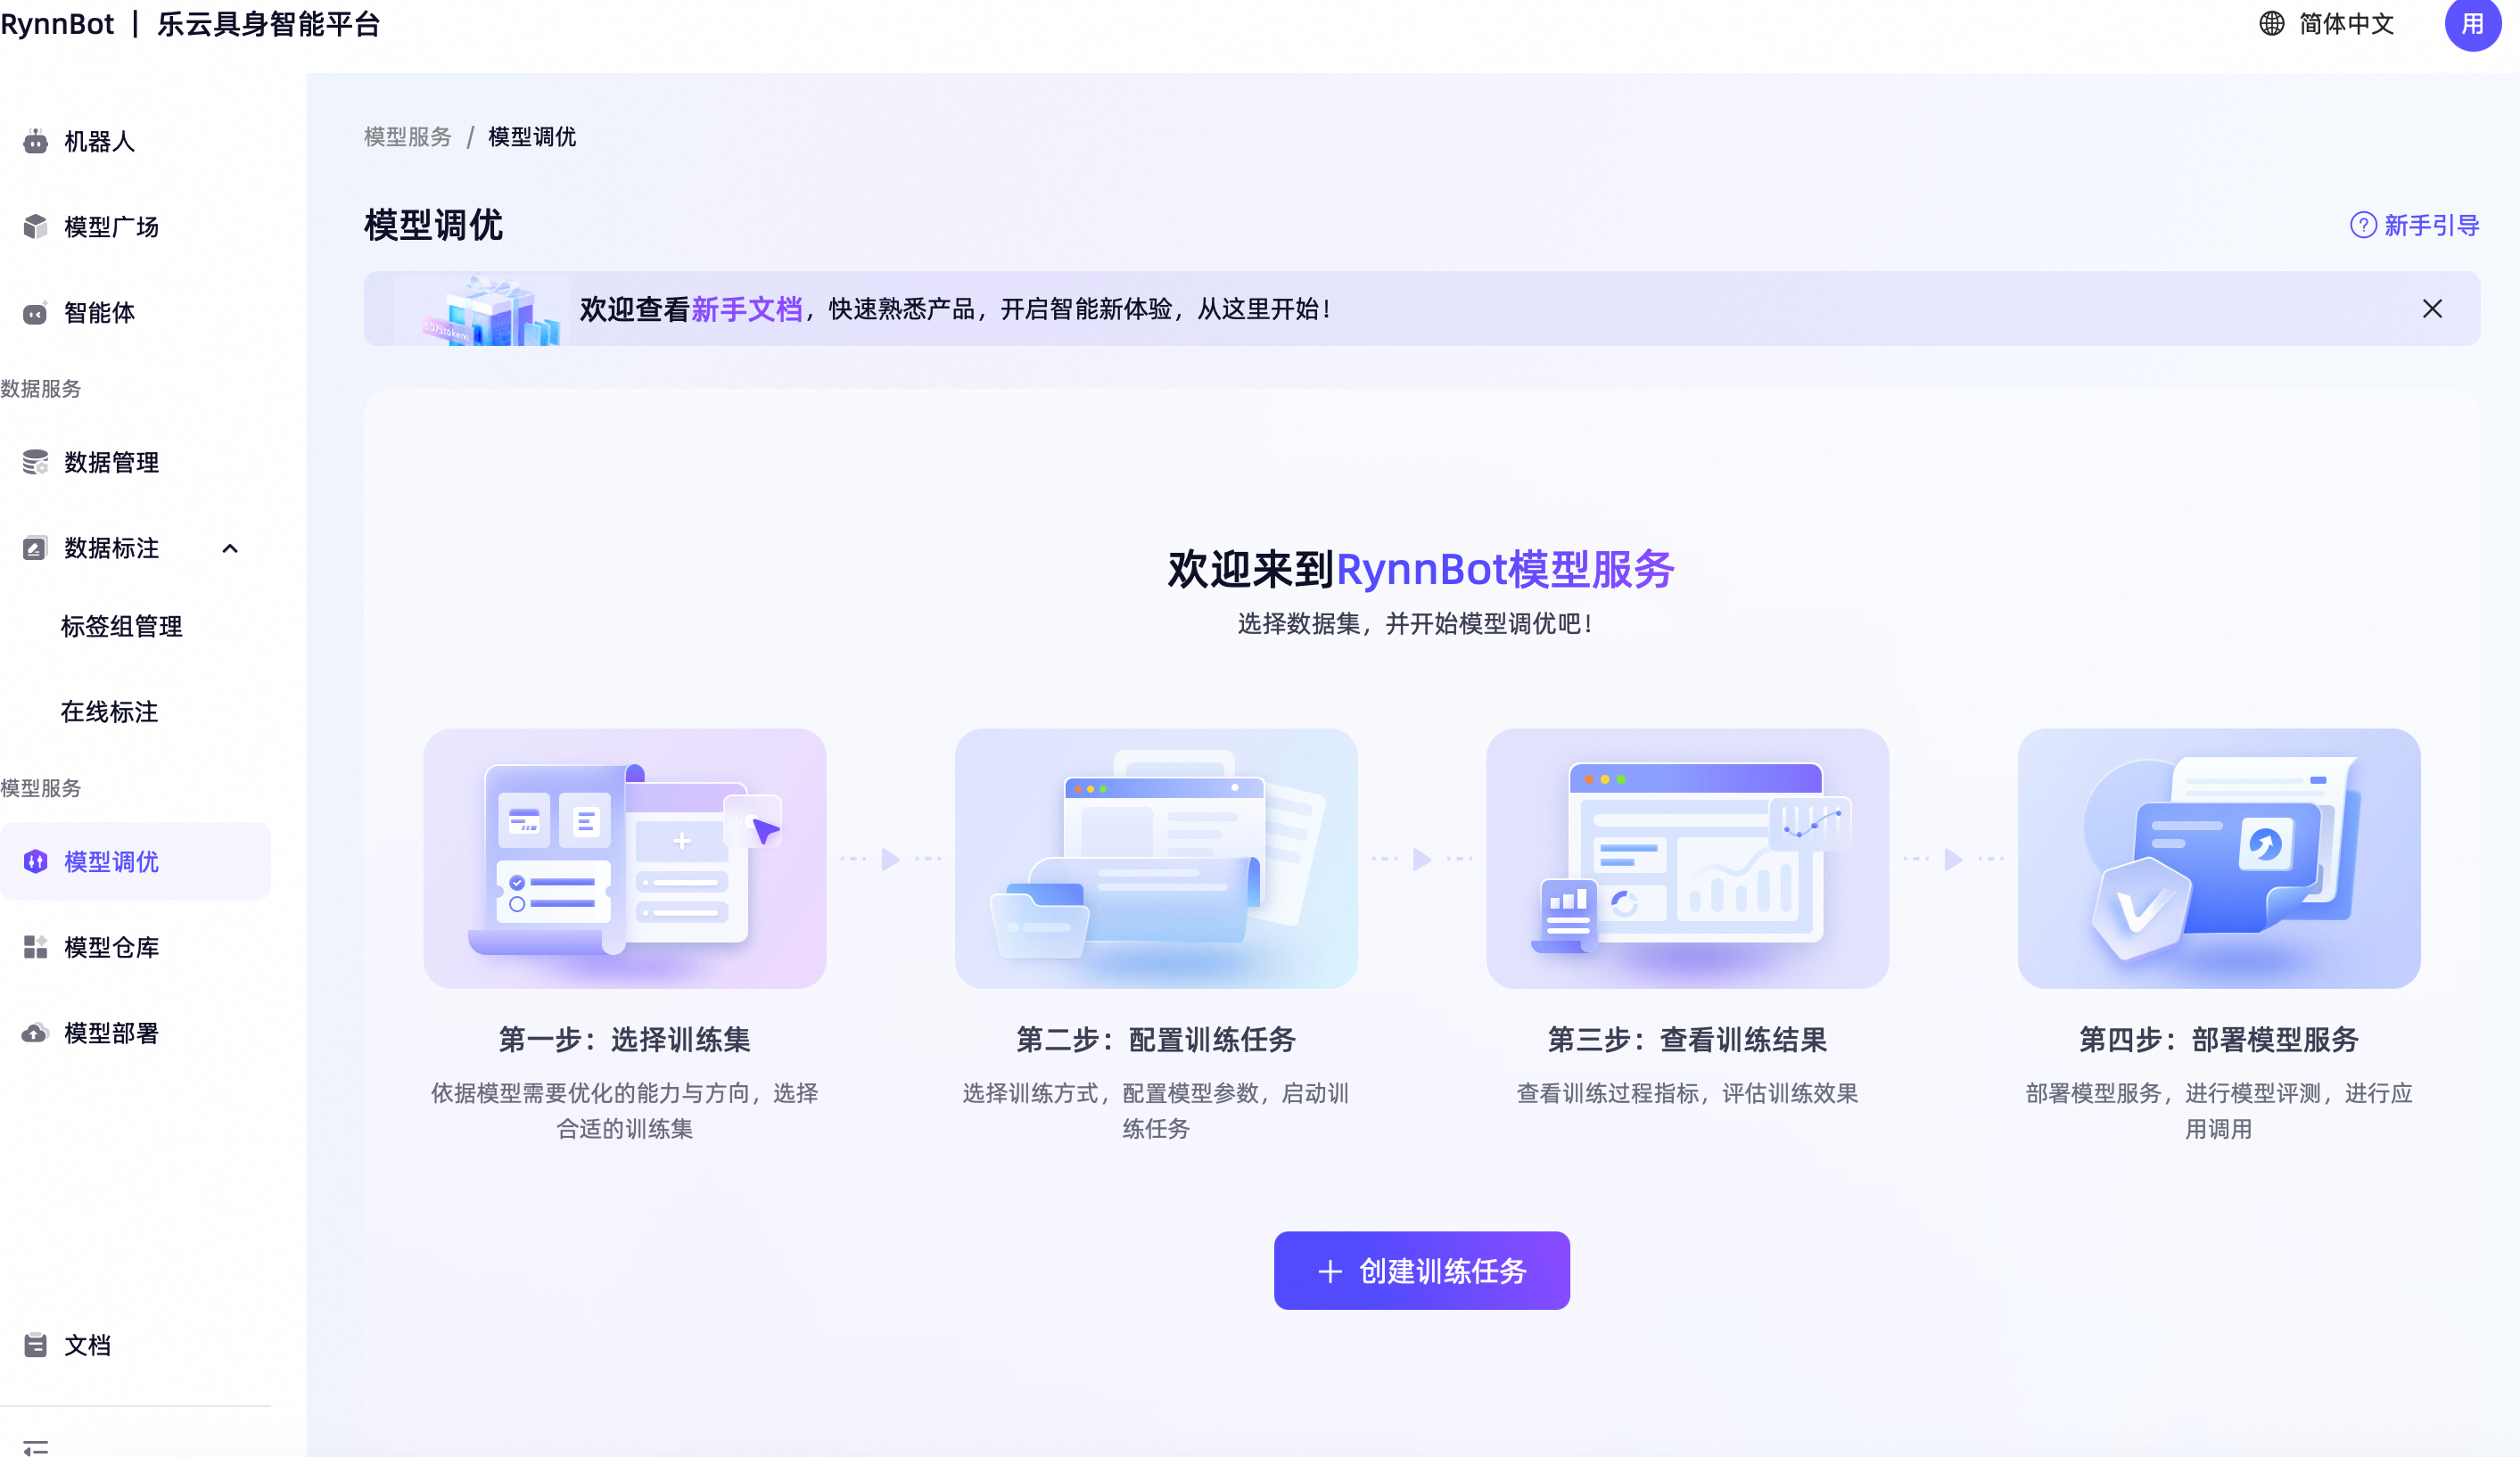2520x1457 pixels.
Task: Open the 新手引导 help link
Action: point(2414,225)
